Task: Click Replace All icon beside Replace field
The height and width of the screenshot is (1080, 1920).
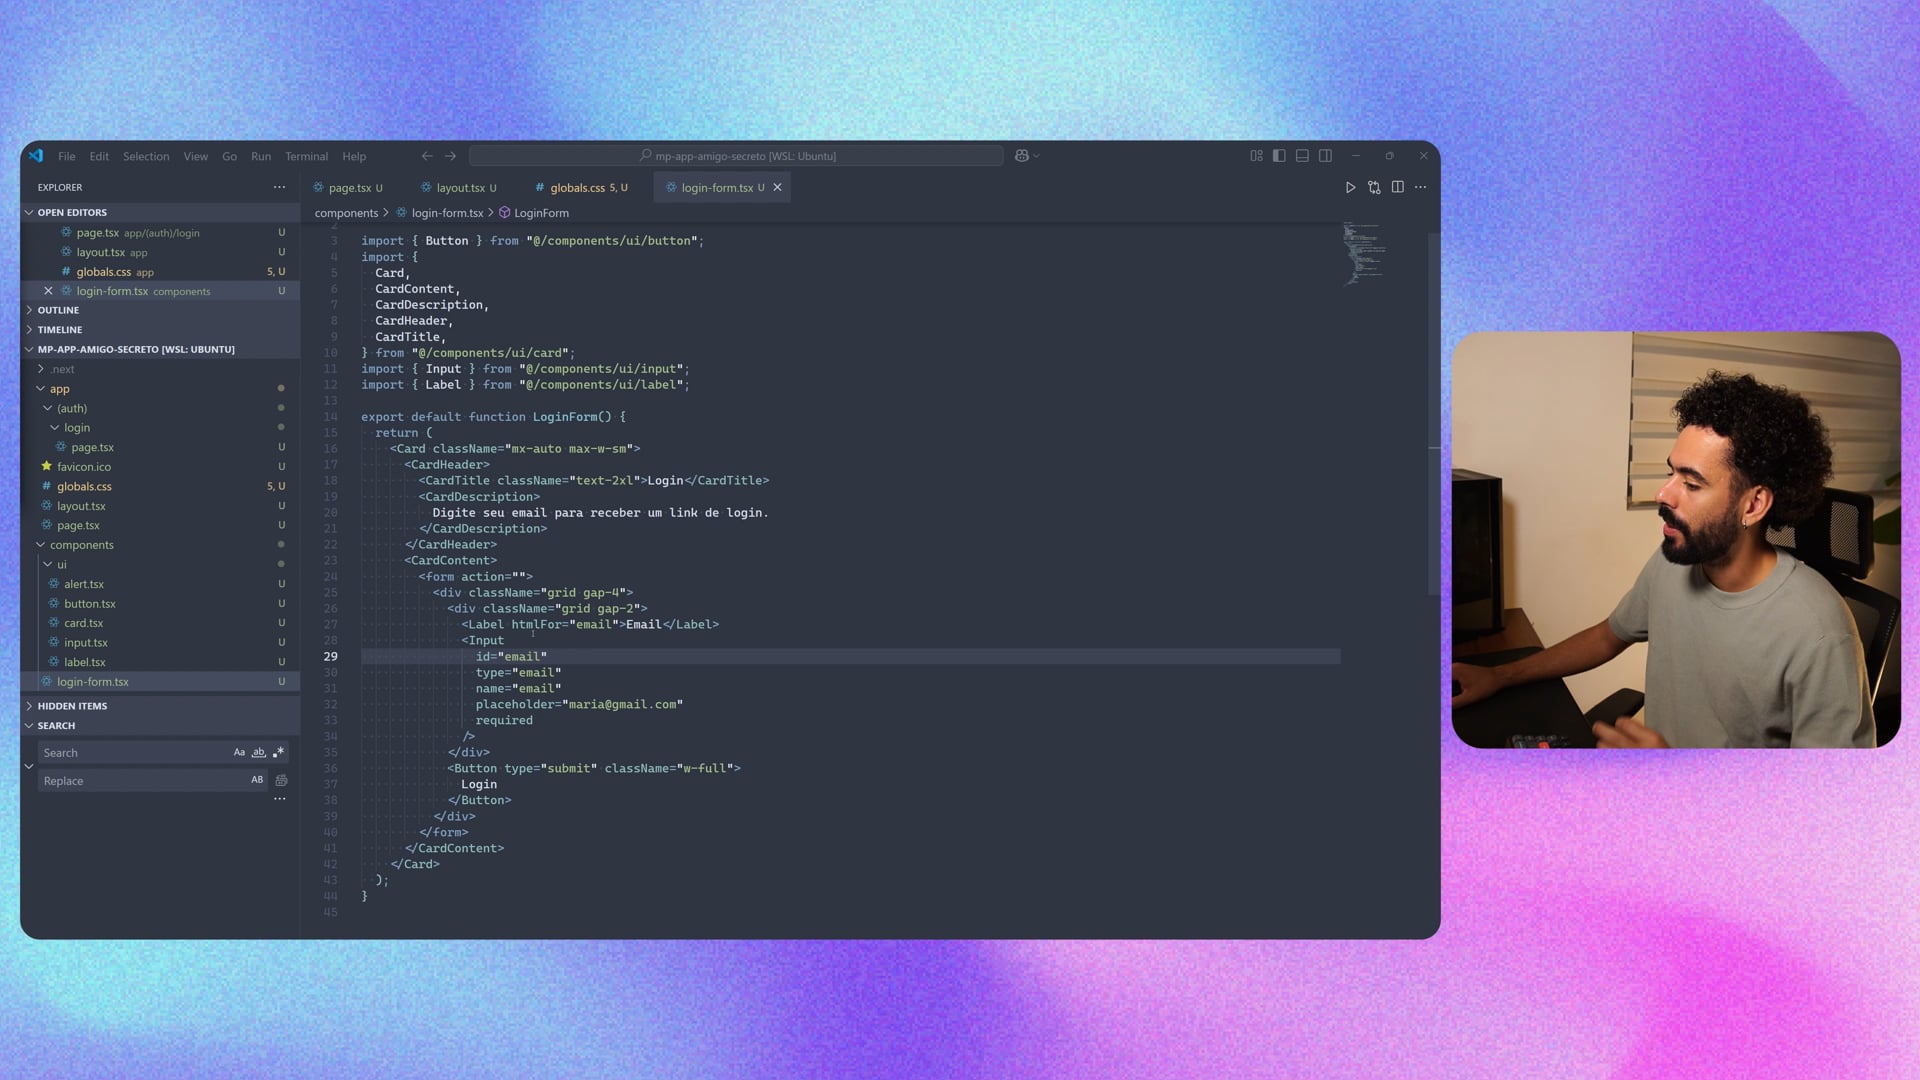Action: (281, 781)
